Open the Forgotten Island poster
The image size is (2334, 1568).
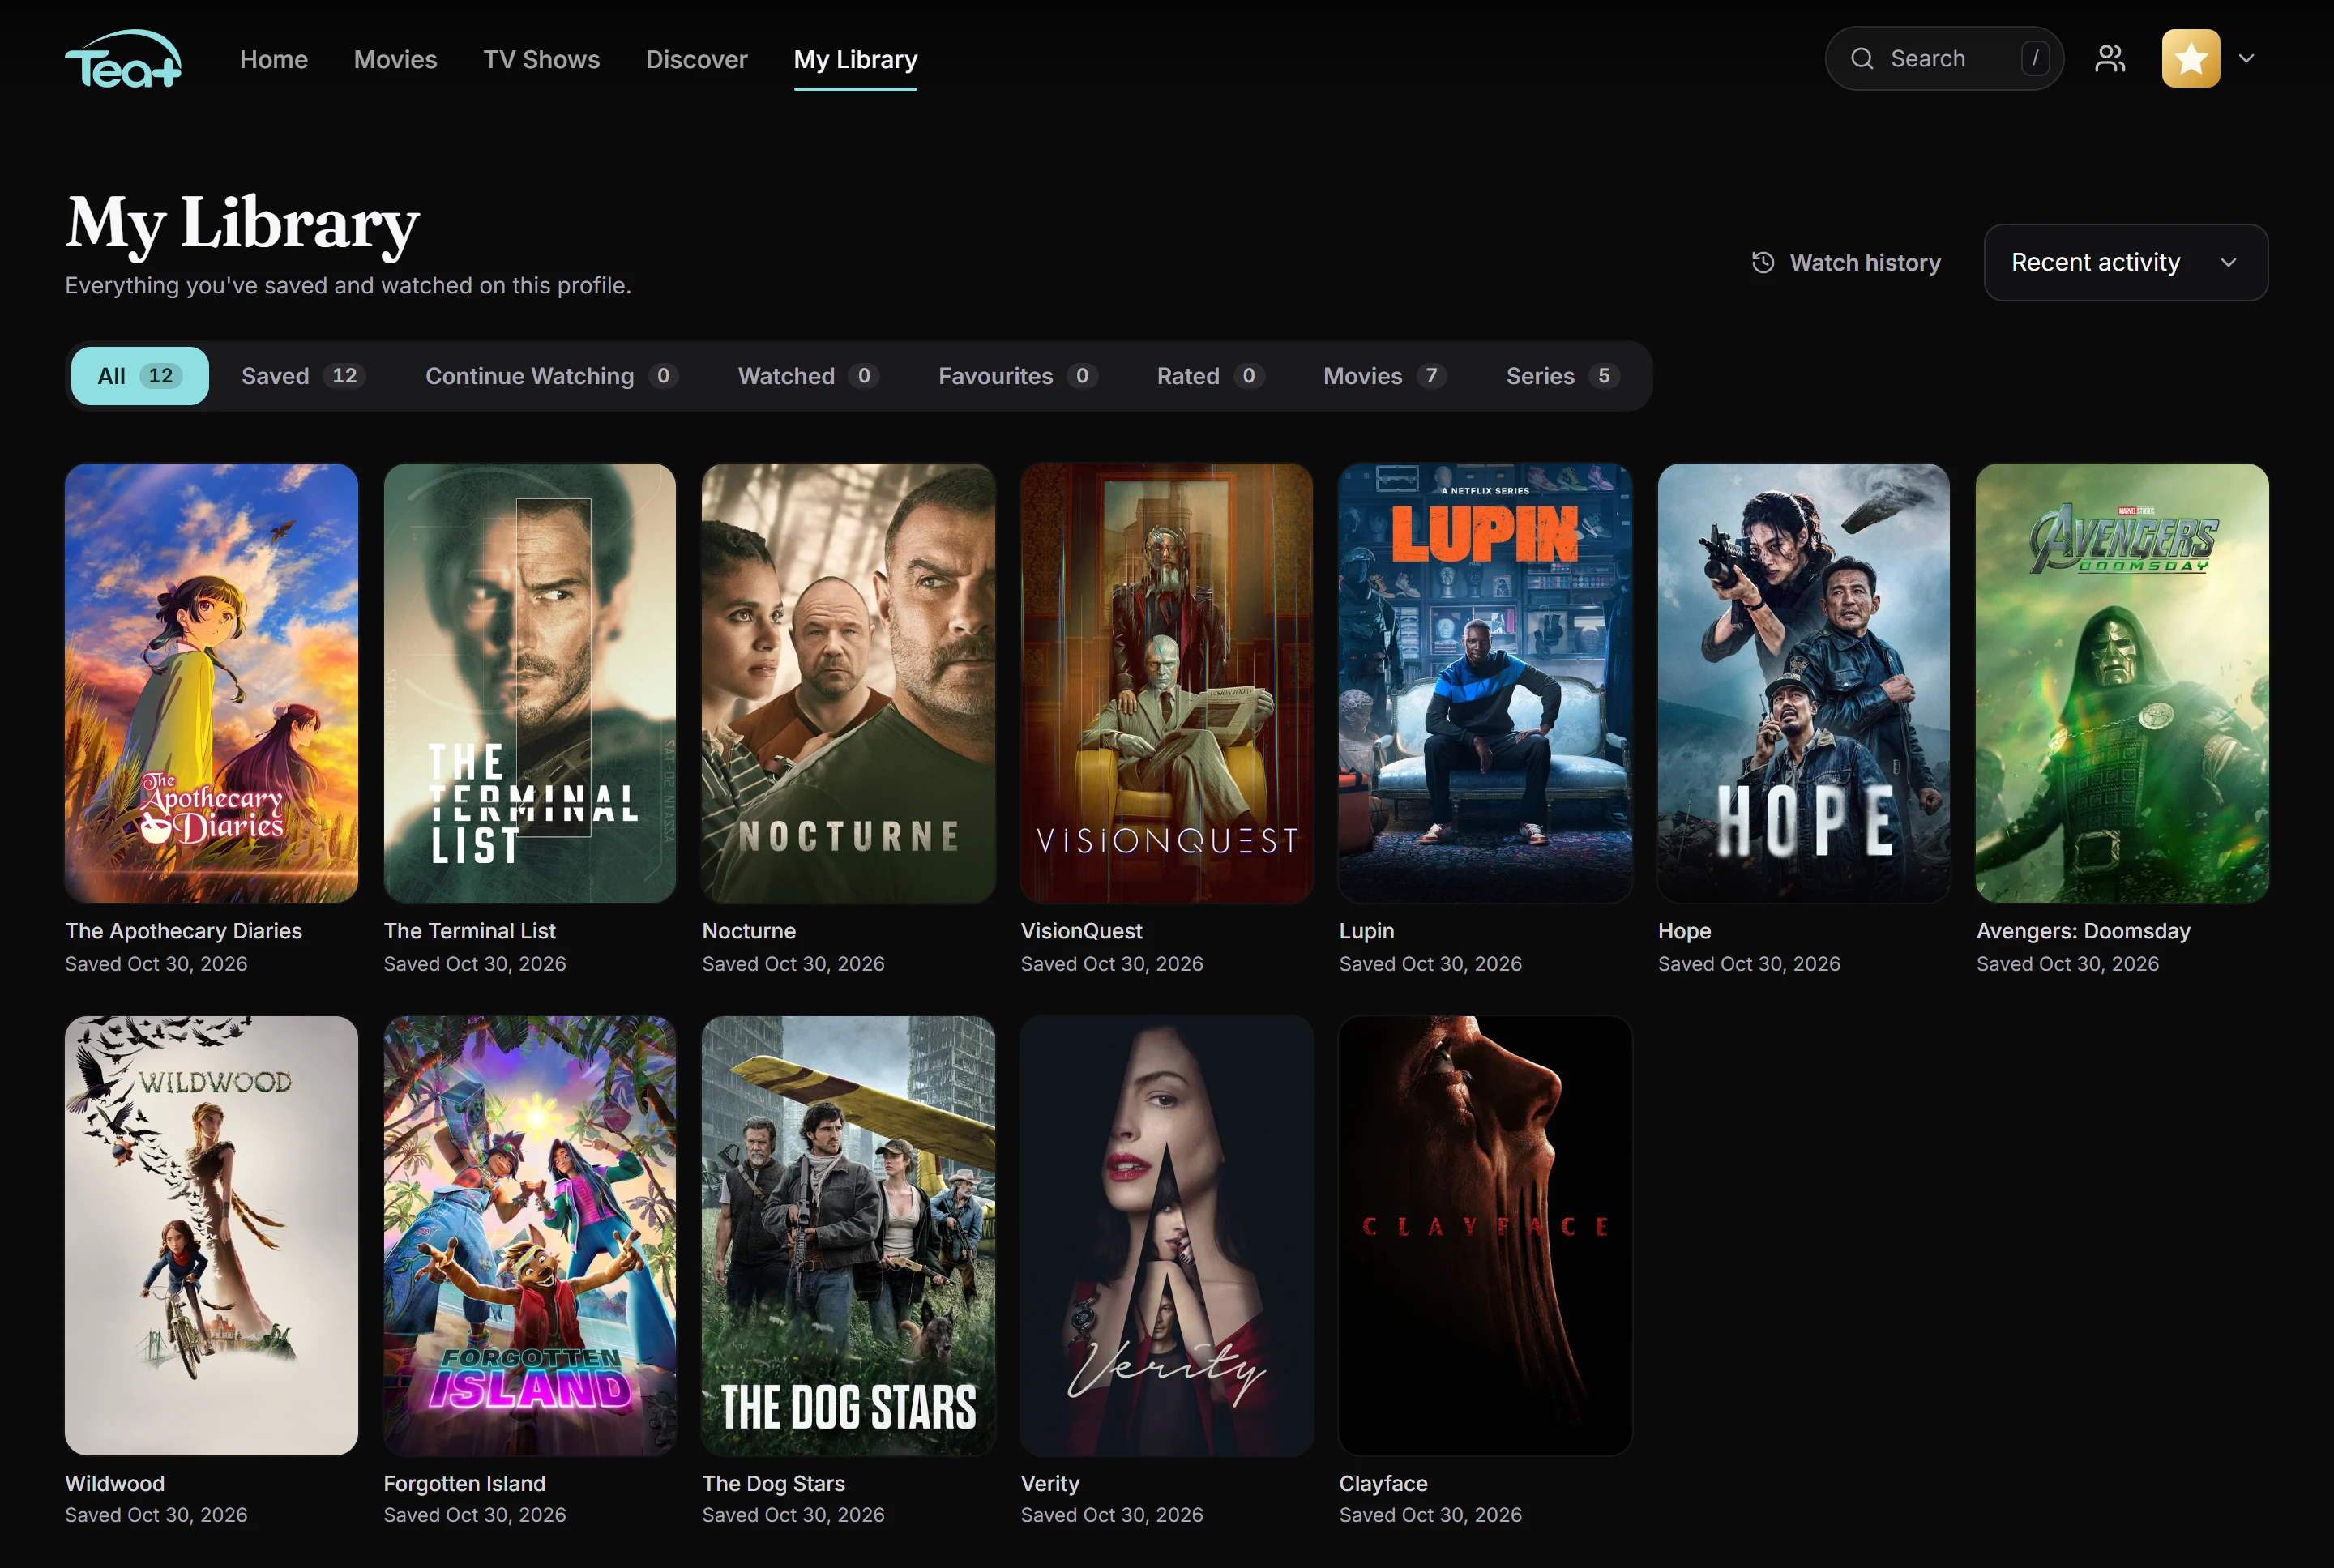[x=530, y=1236]
